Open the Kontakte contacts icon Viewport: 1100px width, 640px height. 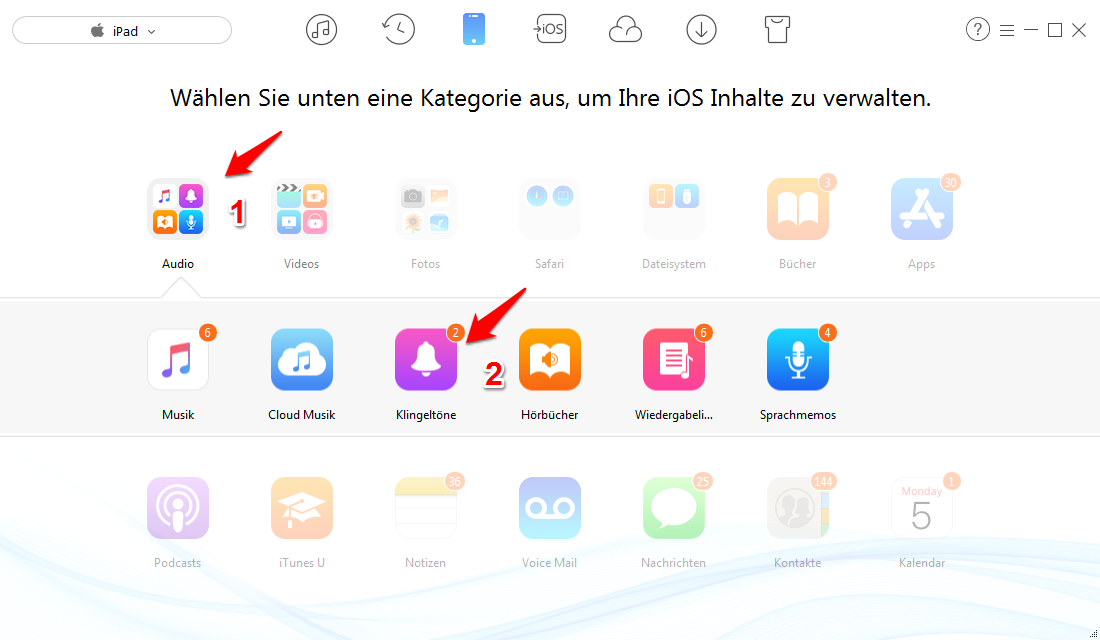[x=798, y=508]
